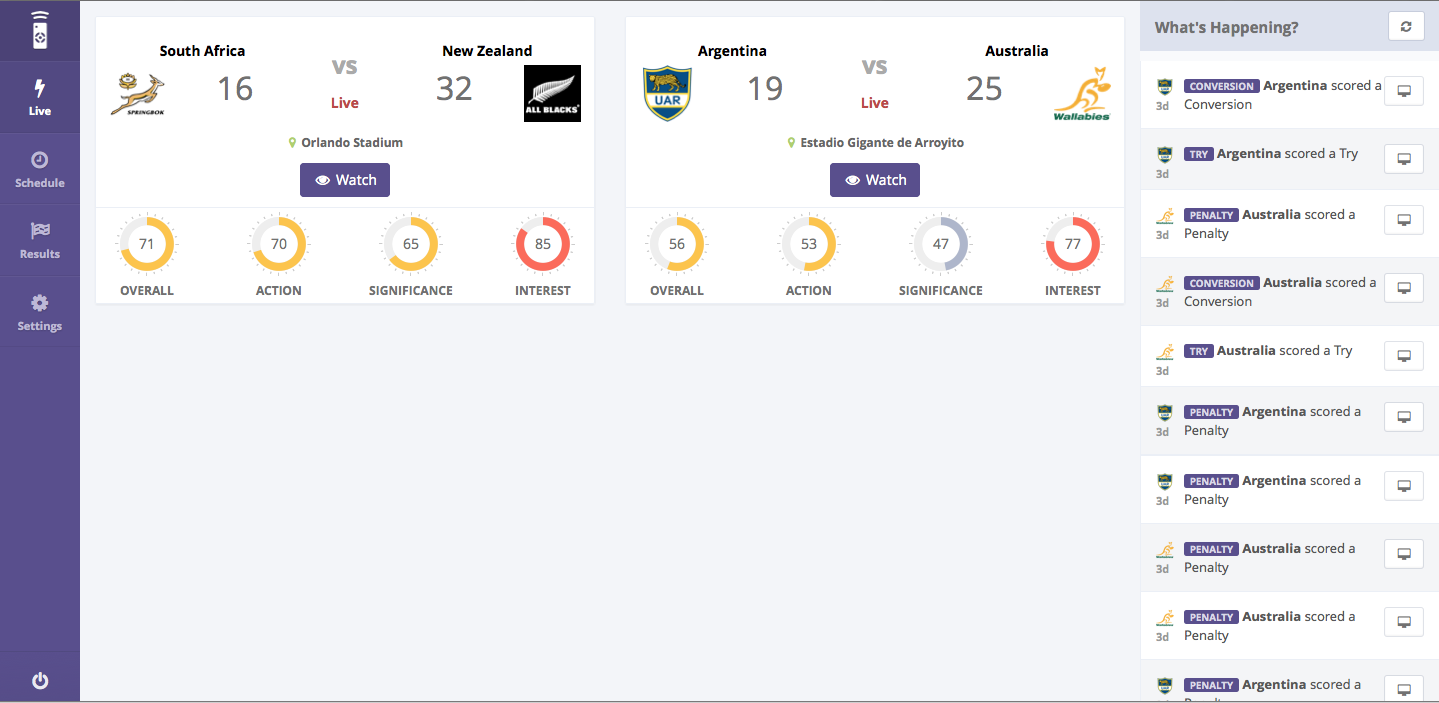The width and height of the screenshot is (1439, 703).
Task: Click the power logout icon
Action: click(39, 681)
